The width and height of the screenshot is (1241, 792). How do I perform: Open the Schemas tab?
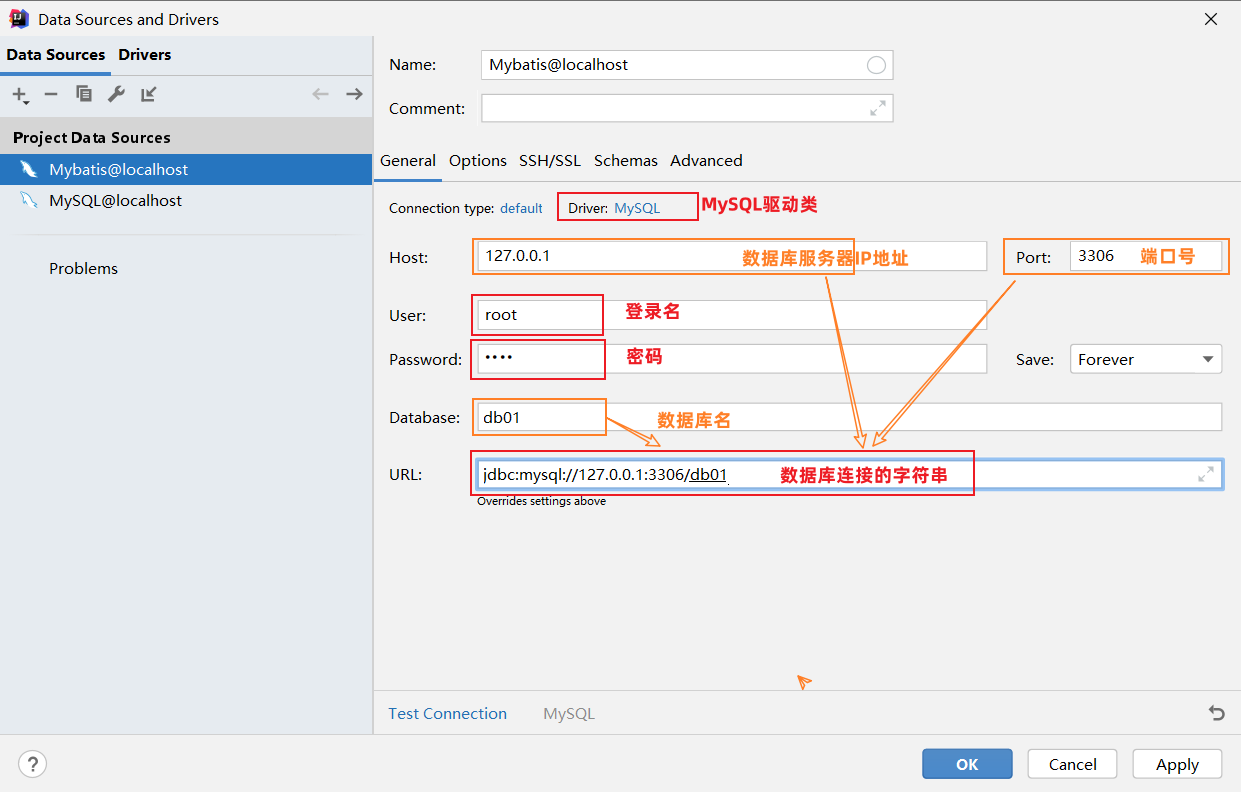click(x=626, y=161)
